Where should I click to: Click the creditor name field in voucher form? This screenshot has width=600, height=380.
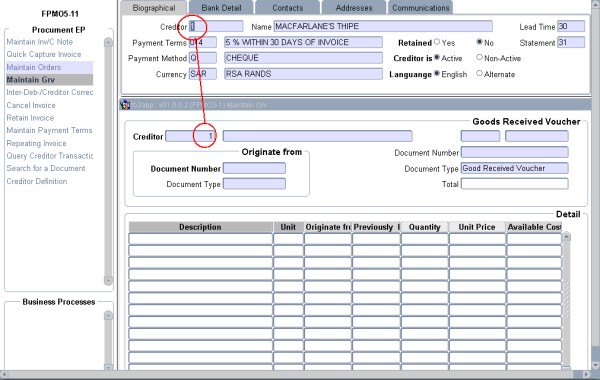point(317,136)
